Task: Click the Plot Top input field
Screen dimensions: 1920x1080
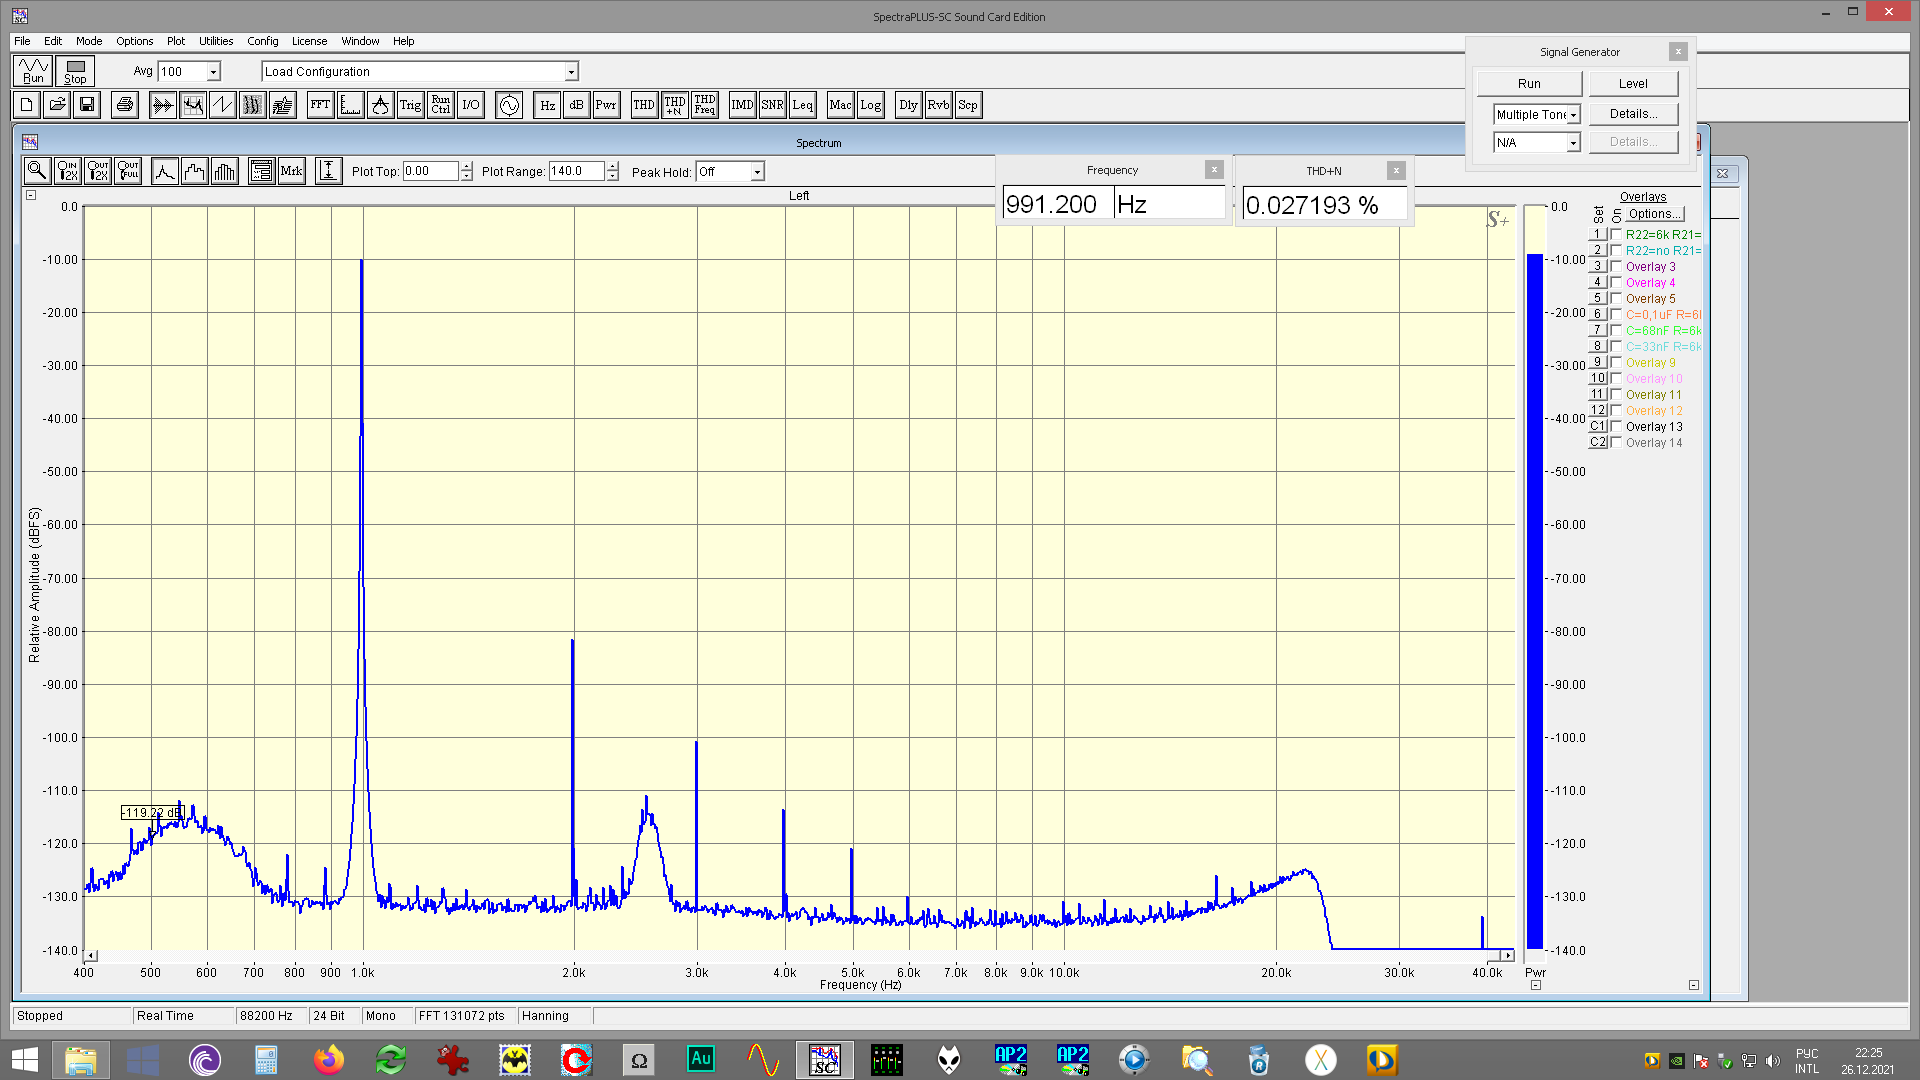Action: (x=431, y=171)
